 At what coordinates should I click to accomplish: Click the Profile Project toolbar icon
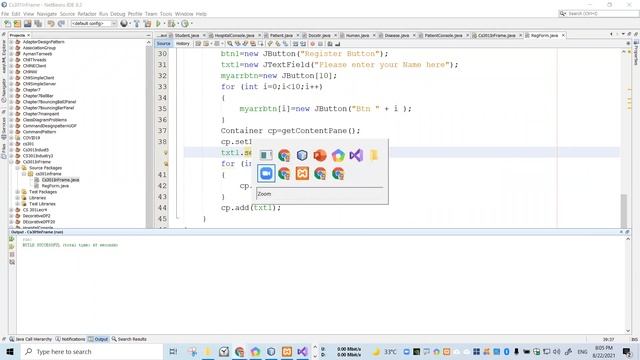tap(185, 24)
